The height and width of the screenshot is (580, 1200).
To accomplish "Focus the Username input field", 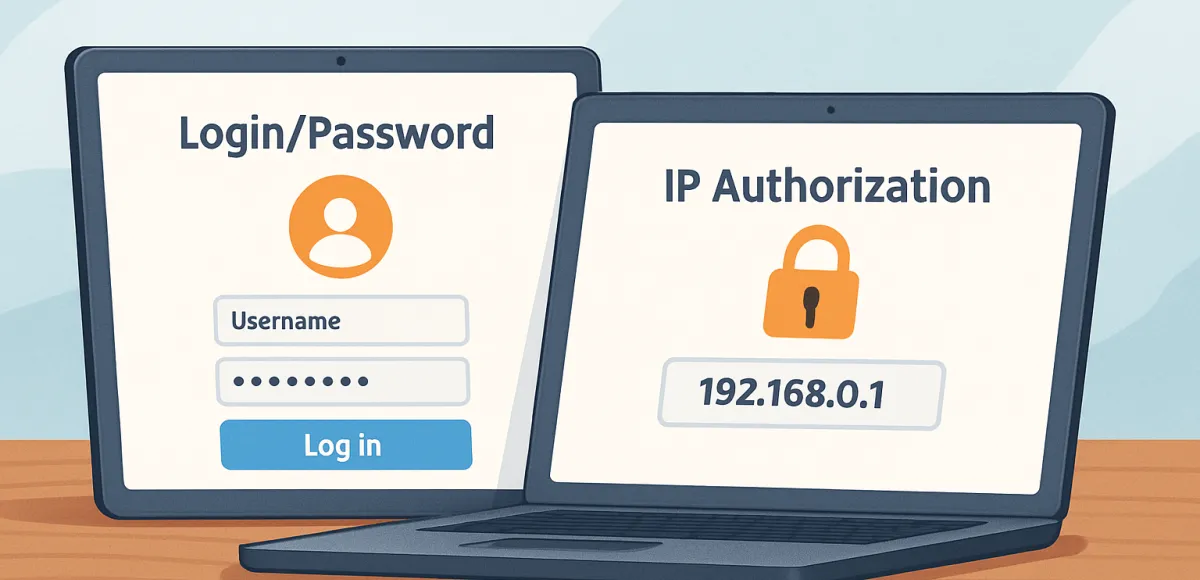I will pyautogui.click(x=342, y=322).
